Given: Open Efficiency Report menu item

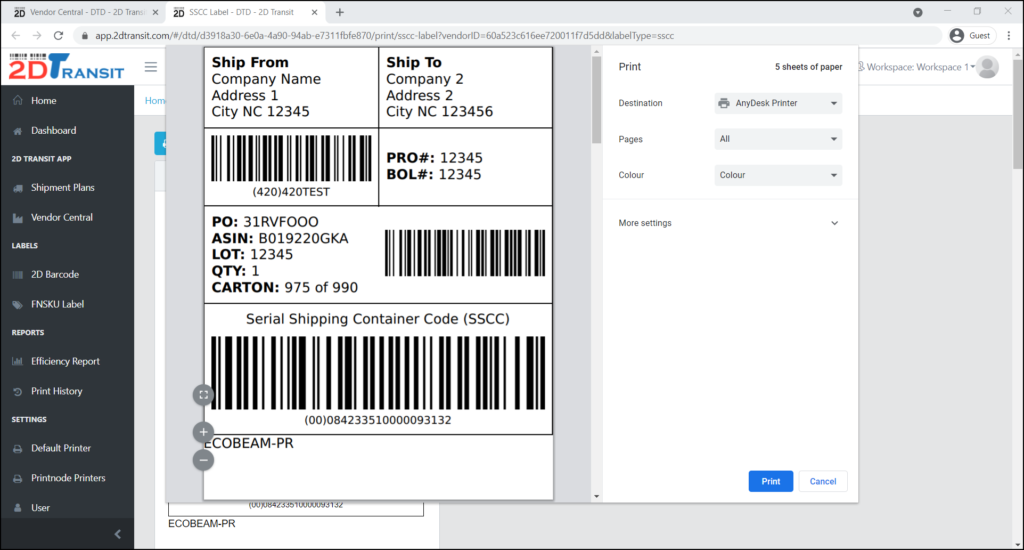Looking at the screenshot, I should (x=67, y=361).
